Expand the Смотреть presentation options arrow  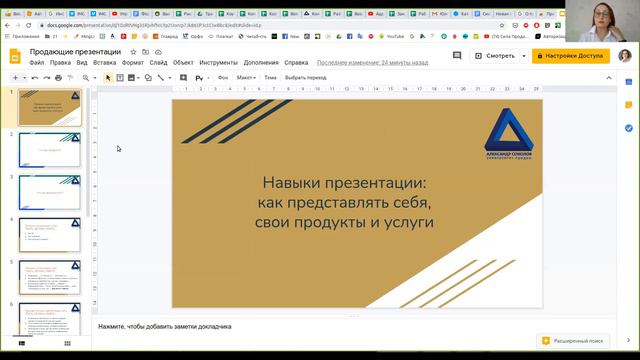[524, 56]
